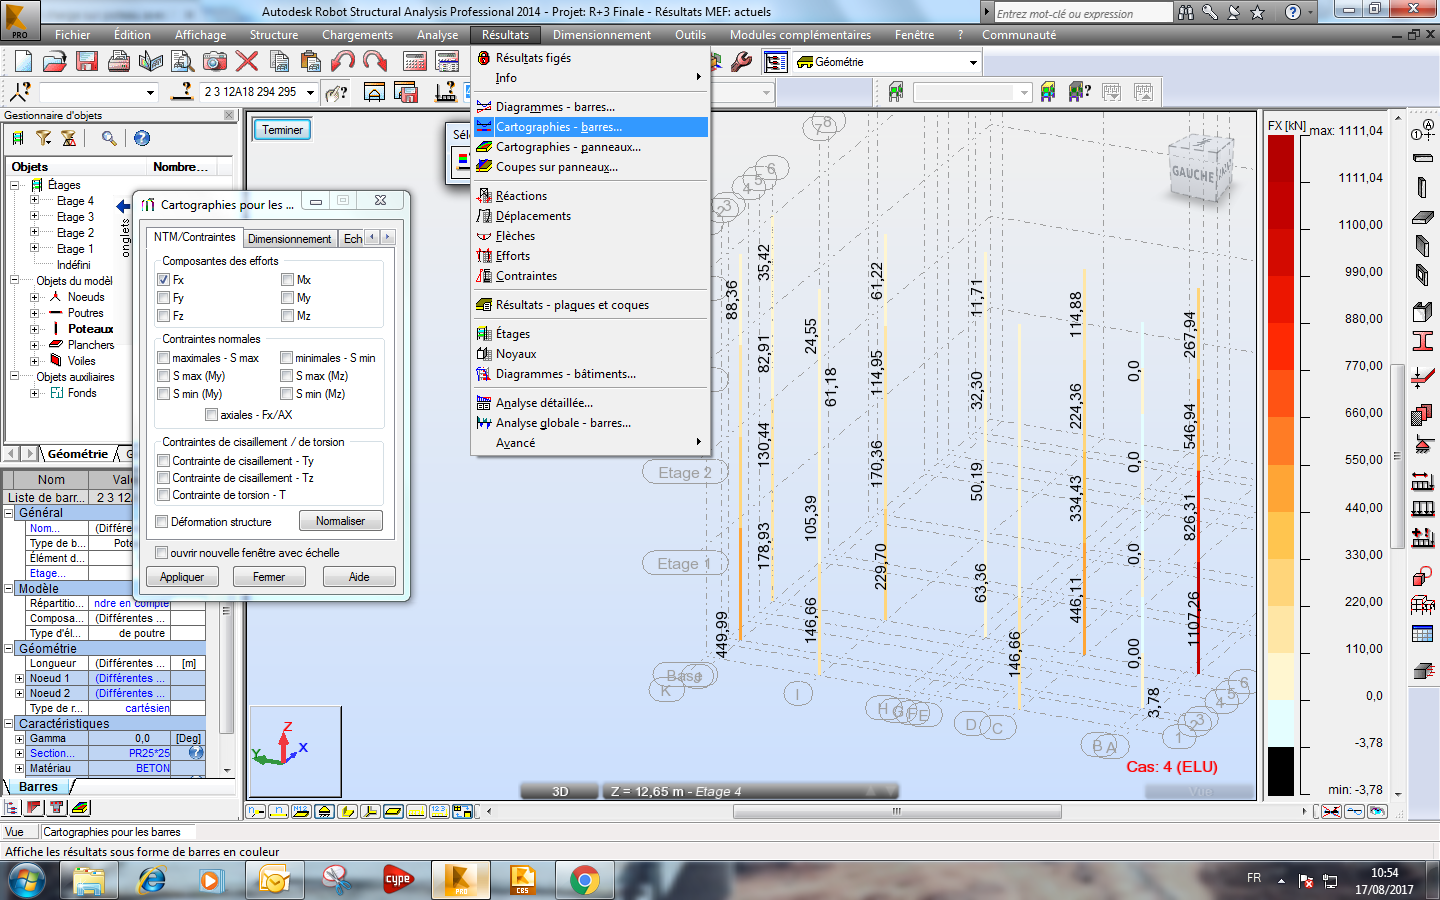Enable the Mz moment checkbox
1440x900 pixels.
(287, 316)
